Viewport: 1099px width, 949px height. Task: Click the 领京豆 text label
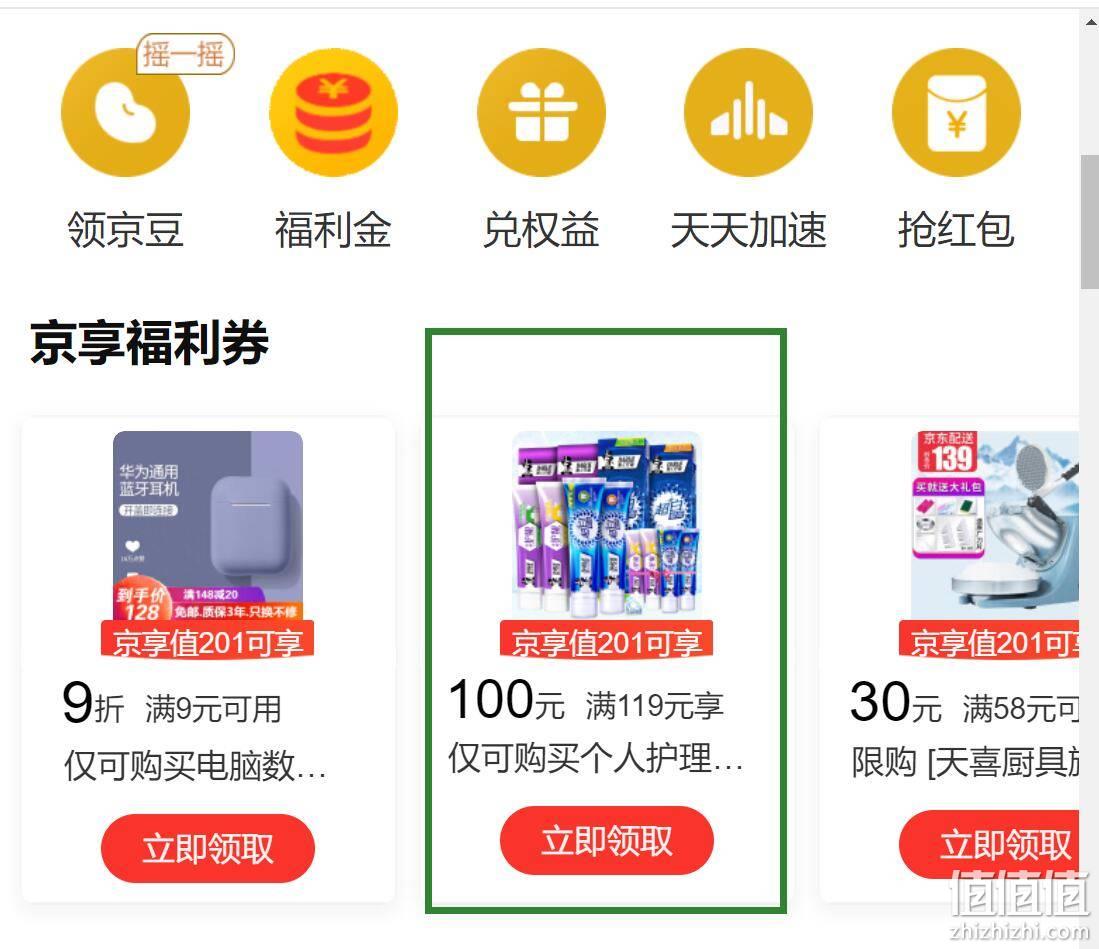(x=125, y=230)
